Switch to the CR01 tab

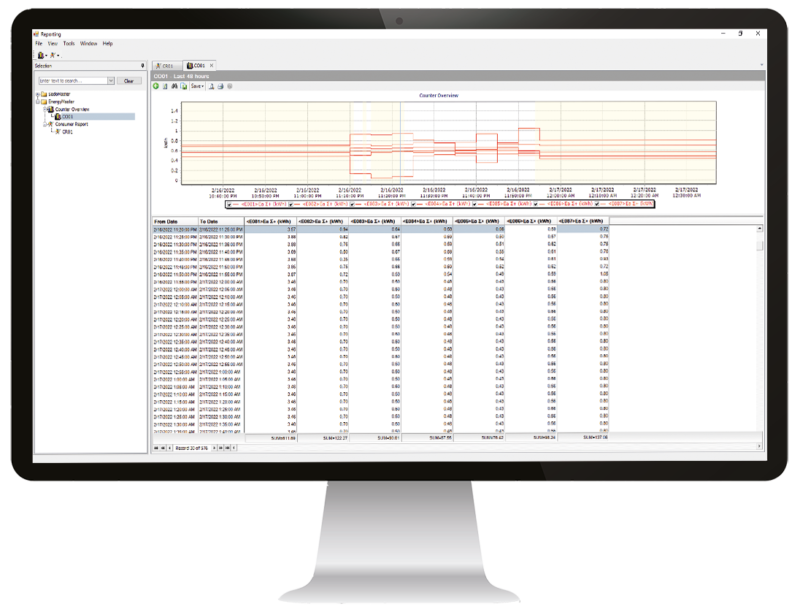pyautogui.click(x=165, y=65)
